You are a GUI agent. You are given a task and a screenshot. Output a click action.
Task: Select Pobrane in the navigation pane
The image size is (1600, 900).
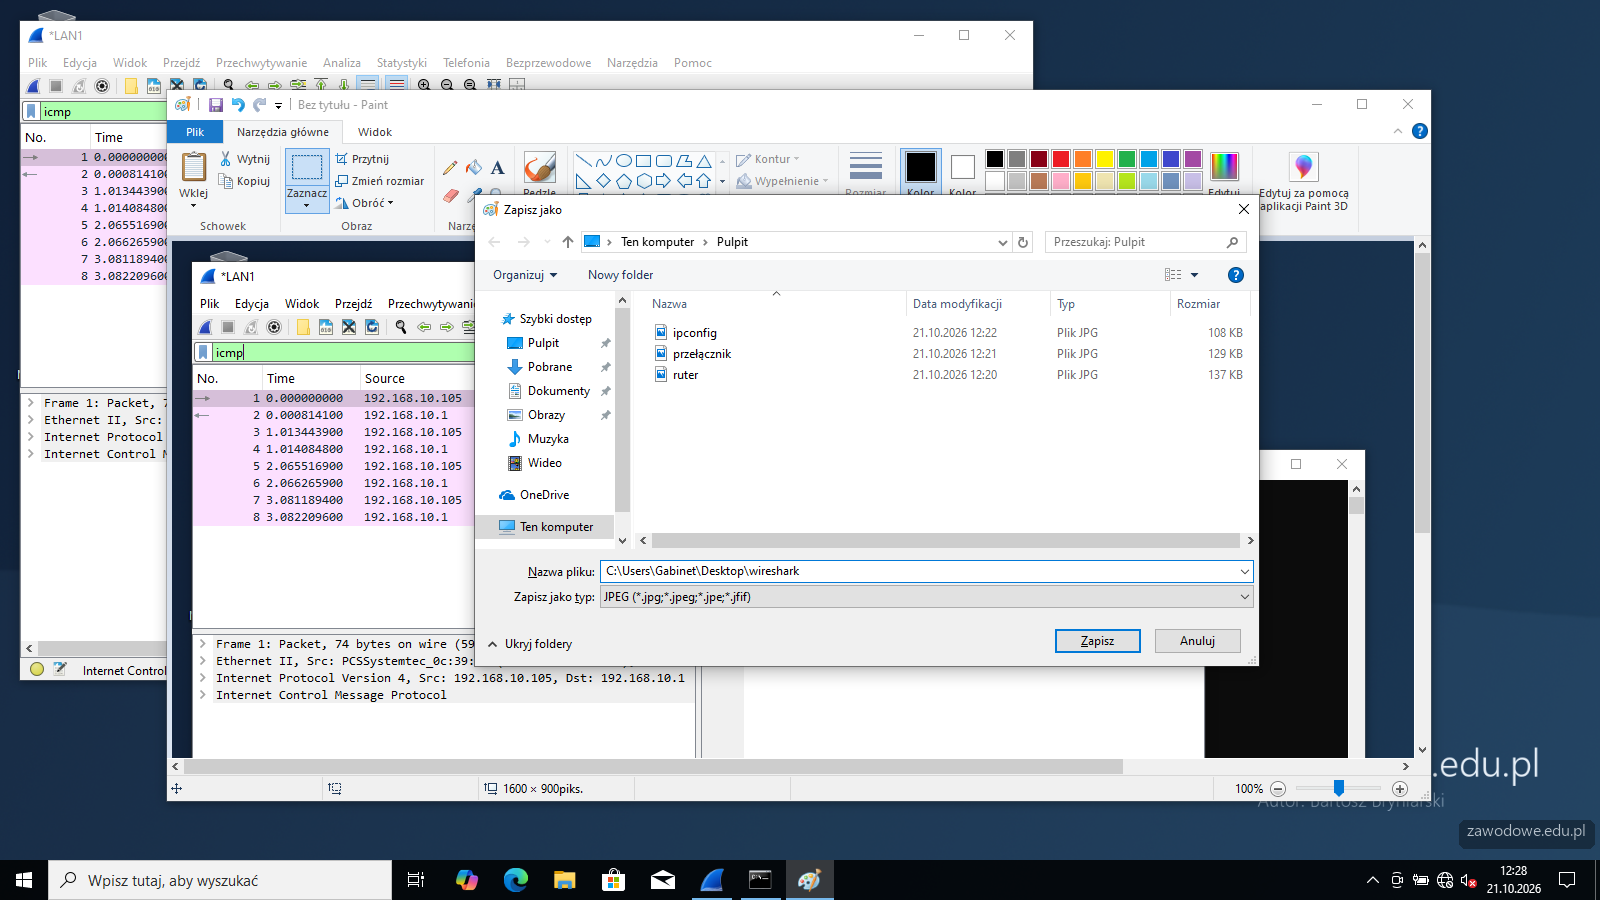550,367
